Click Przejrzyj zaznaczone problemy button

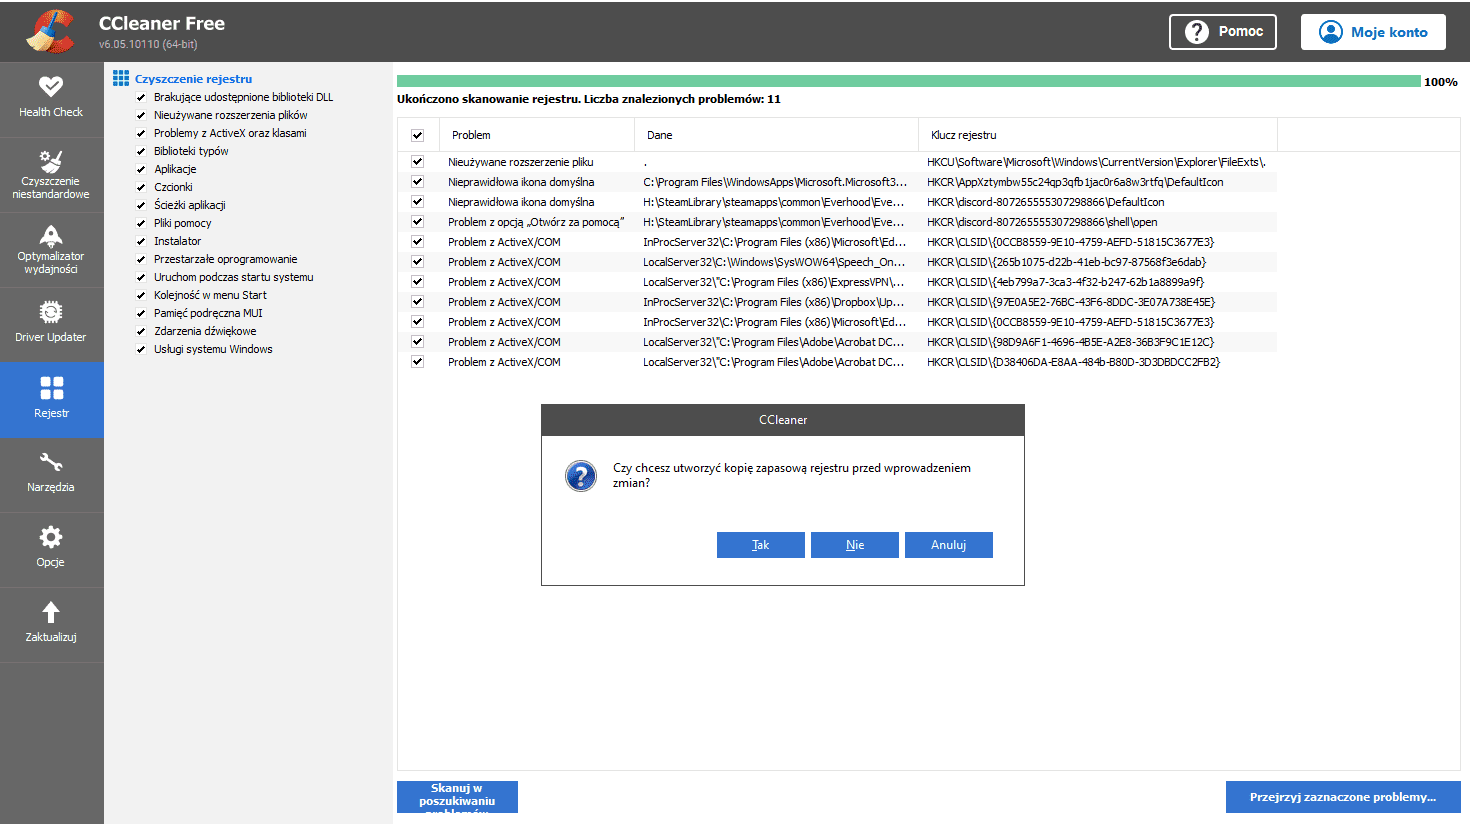pos(1342,797)
